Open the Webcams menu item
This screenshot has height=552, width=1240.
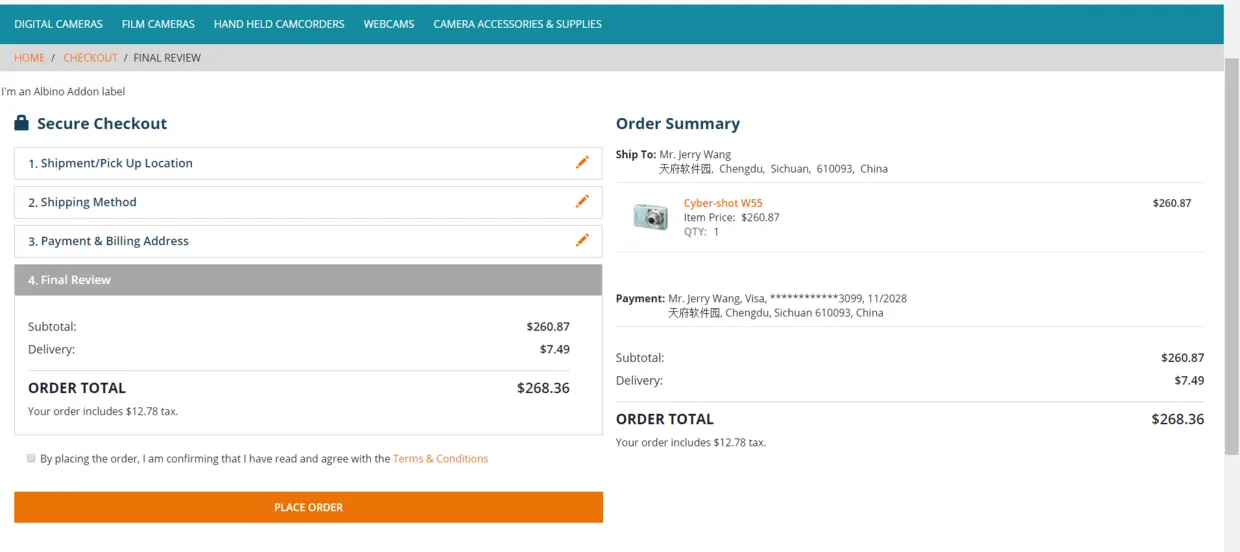coord(389,24)
